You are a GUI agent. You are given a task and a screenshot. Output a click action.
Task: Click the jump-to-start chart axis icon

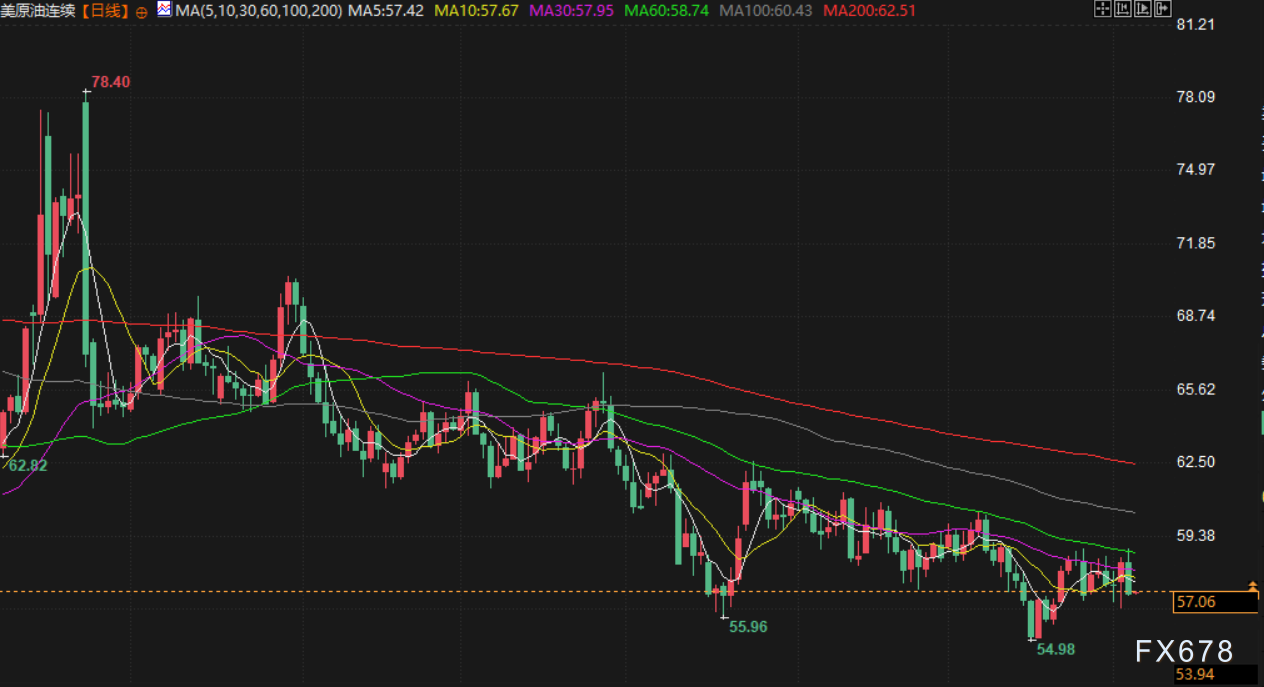(x=1123, y=10)
